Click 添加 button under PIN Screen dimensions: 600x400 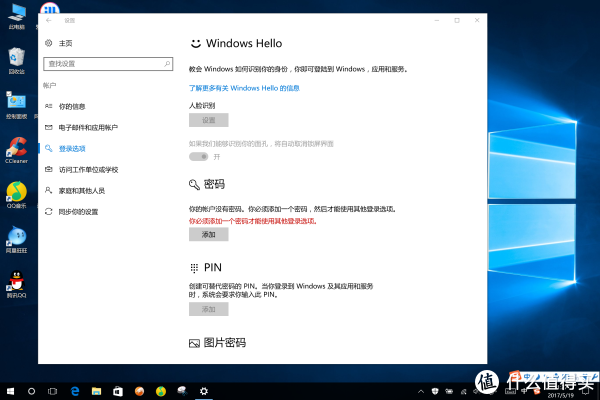pyautogui.click(x=209, y=309)
